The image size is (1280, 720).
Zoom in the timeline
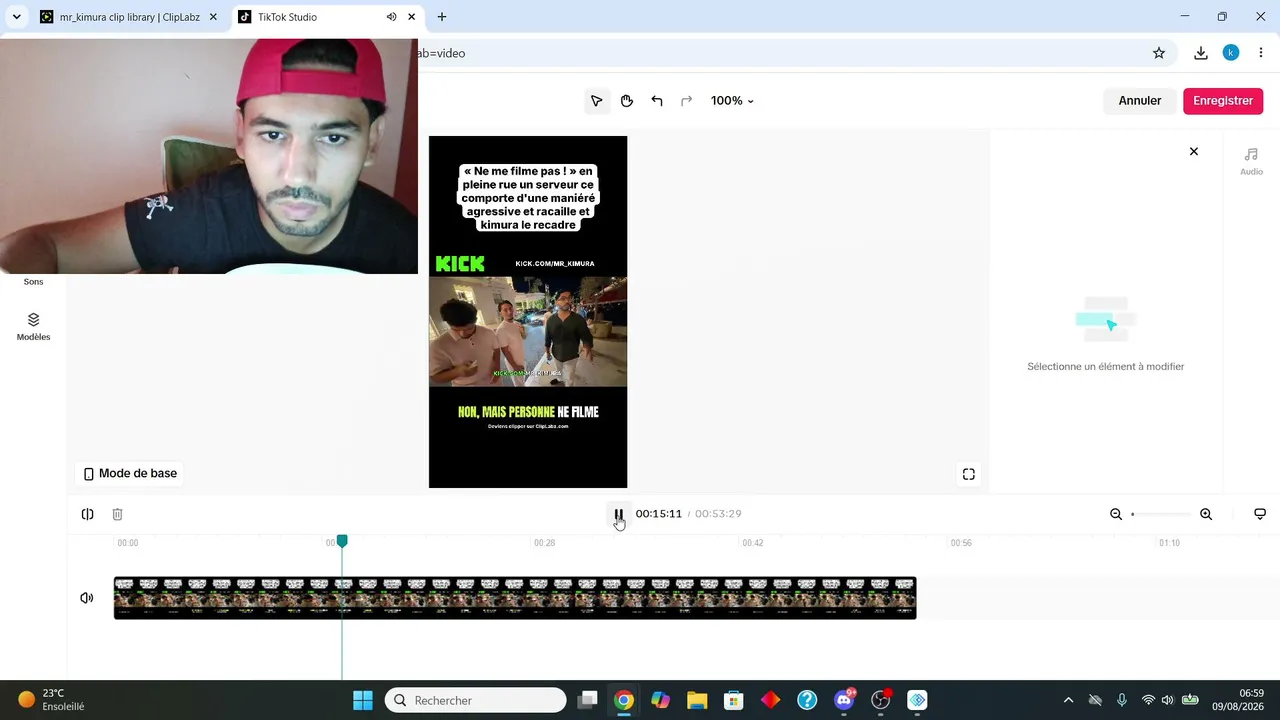pos(1206,514)
